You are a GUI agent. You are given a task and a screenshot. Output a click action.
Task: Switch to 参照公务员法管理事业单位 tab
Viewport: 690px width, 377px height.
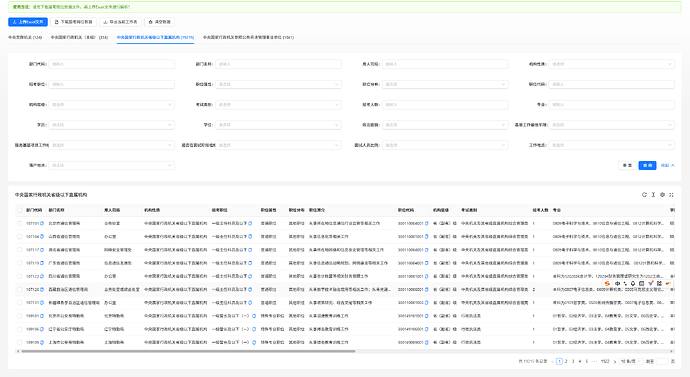(x=248, y=37)
